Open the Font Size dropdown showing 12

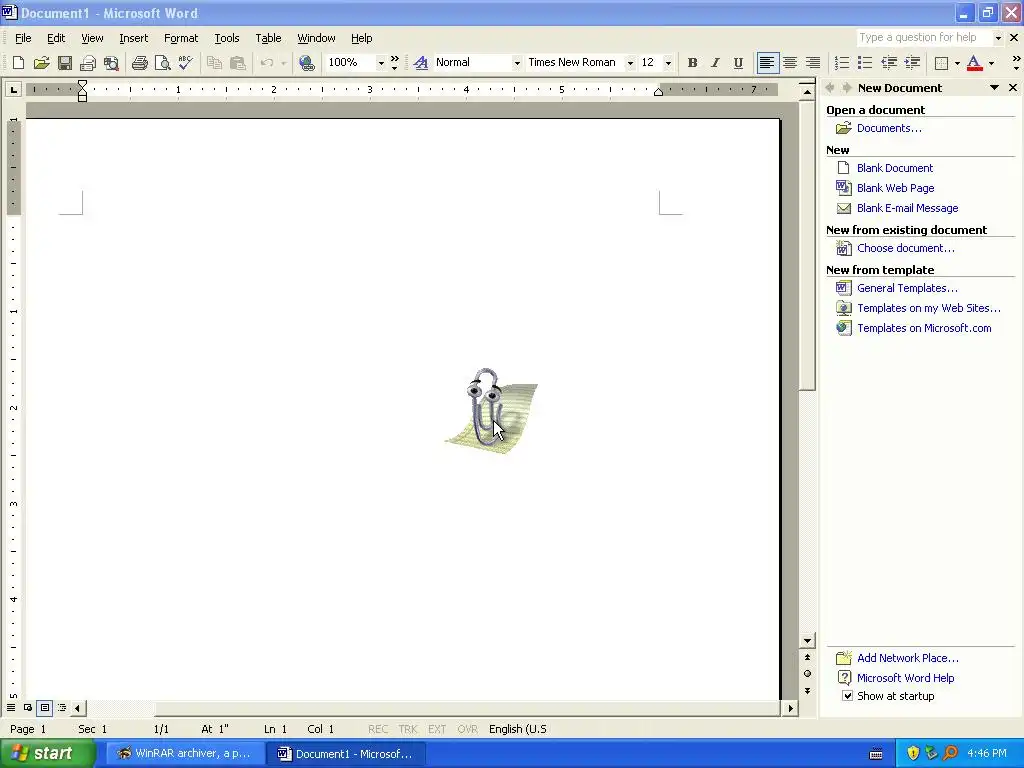click(667, 63)
